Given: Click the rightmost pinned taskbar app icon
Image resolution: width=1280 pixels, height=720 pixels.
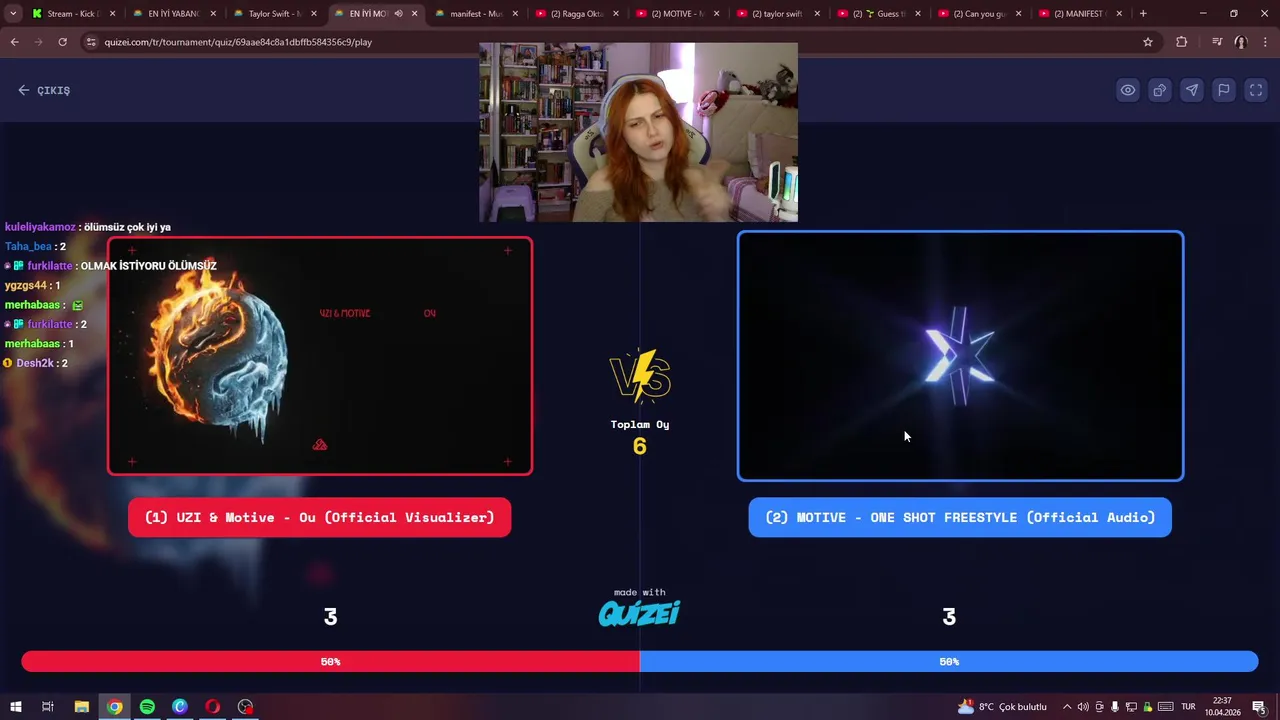Looking at the screenshot, I should (245, 707).
